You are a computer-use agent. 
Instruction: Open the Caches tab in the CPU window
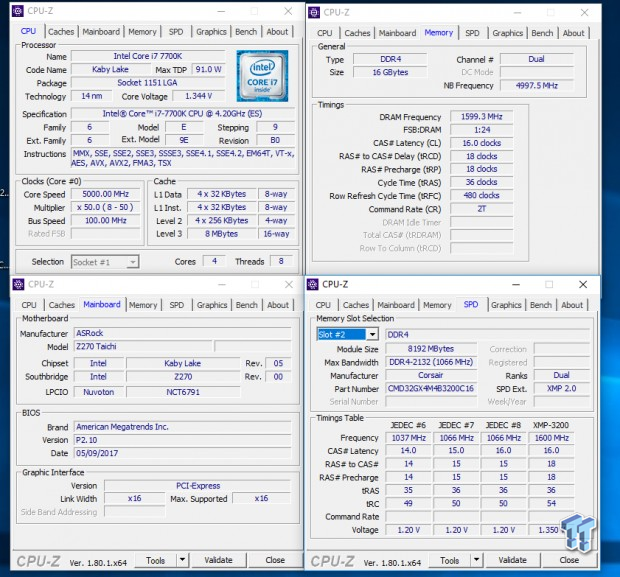point(61,32)
